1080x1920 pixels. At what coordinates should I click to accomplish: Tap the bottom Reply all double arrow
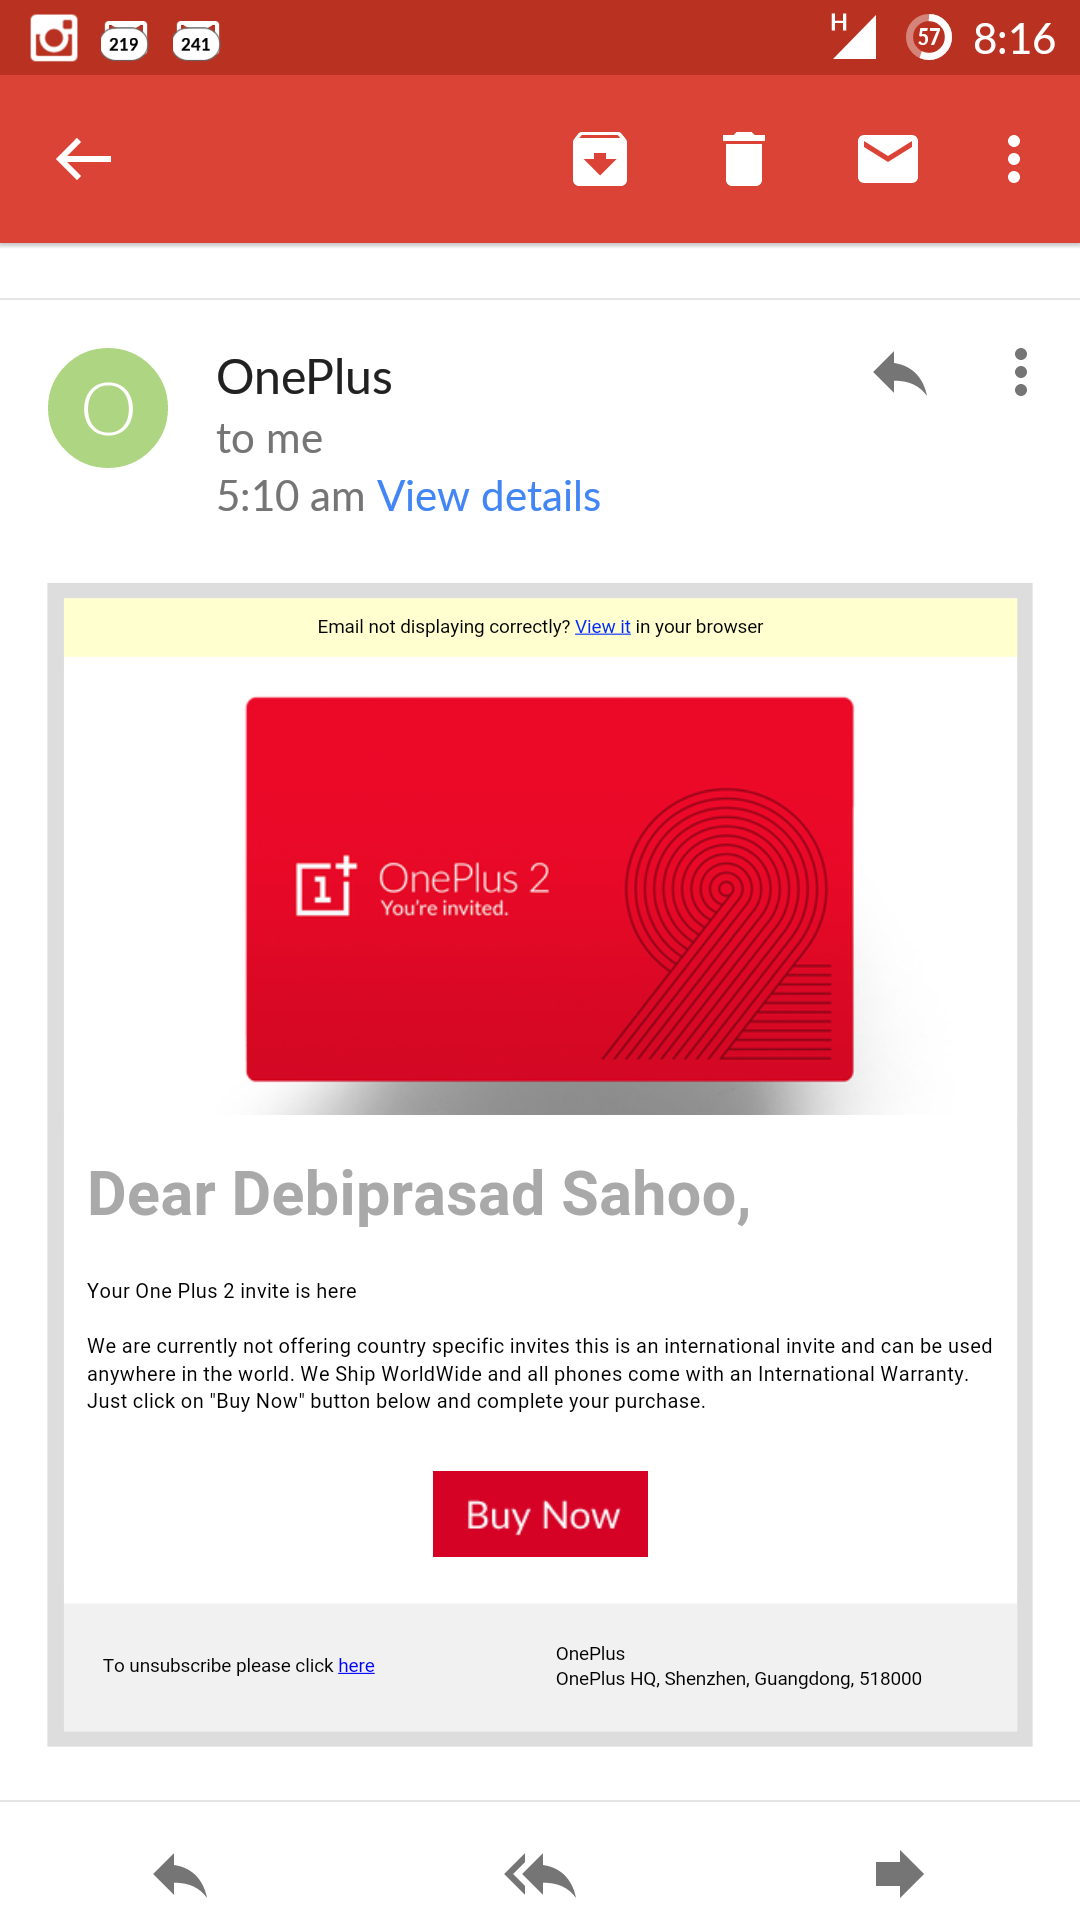click(x=540, y=1875)
